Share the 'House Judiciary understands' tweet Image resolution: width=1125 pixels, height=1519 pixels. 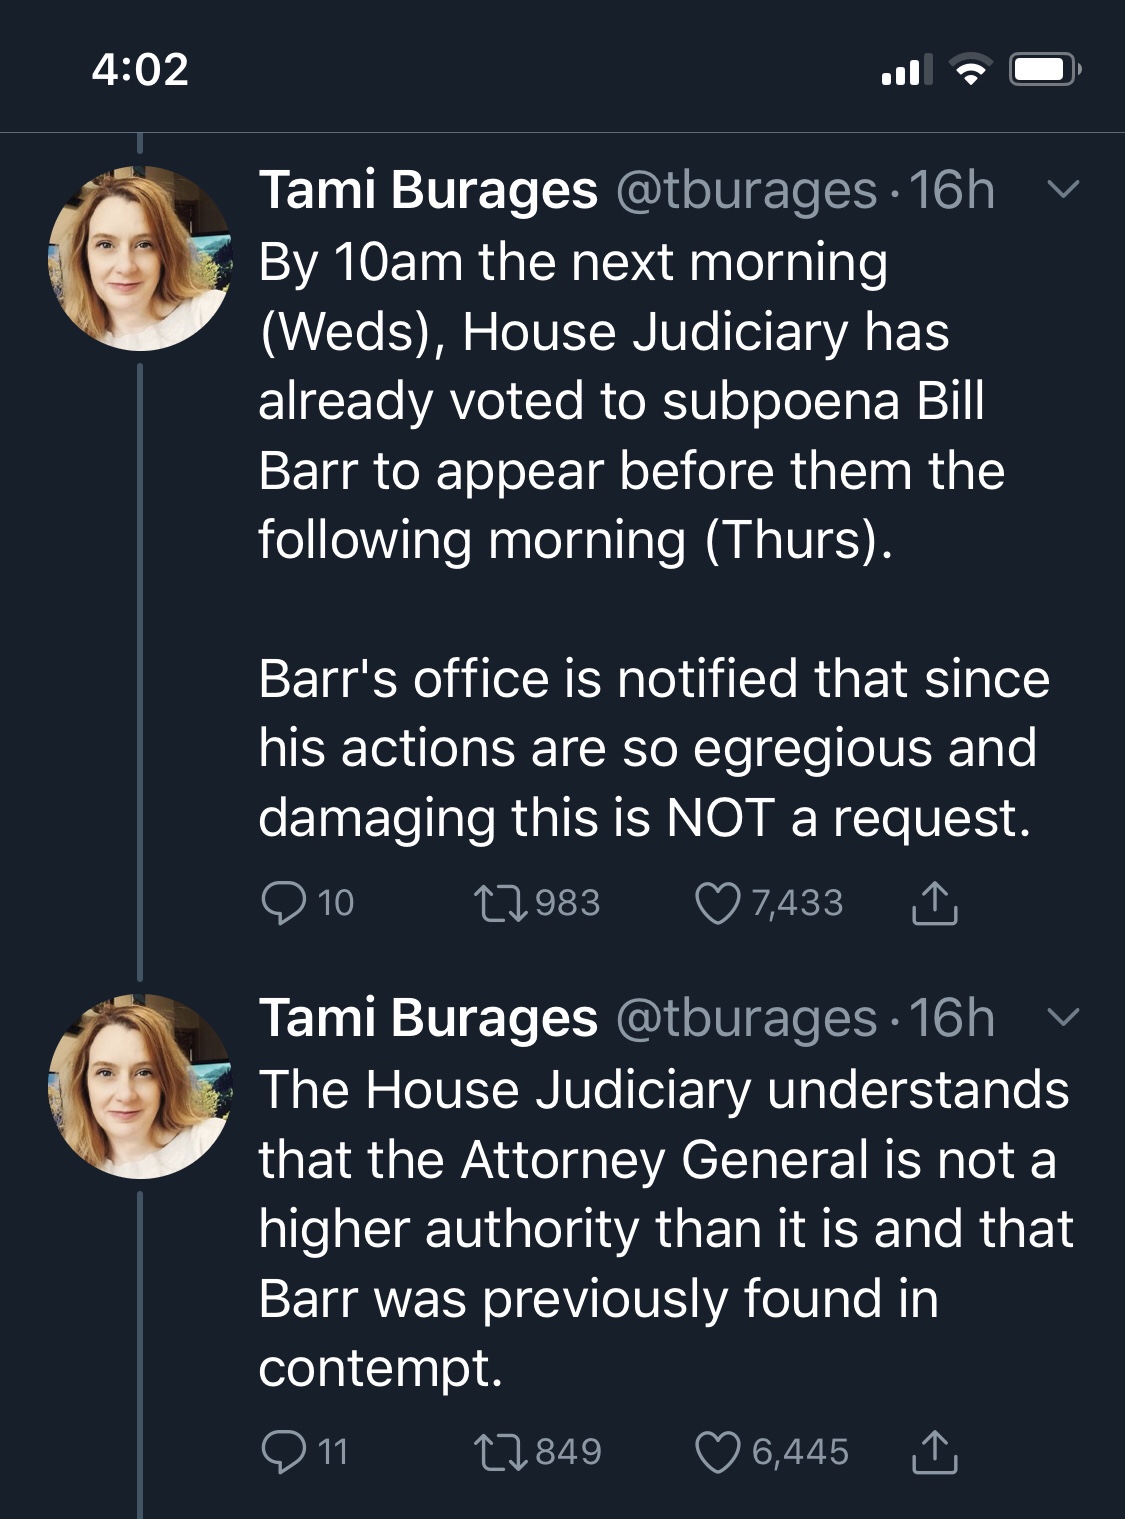[x=934, y=1452]
